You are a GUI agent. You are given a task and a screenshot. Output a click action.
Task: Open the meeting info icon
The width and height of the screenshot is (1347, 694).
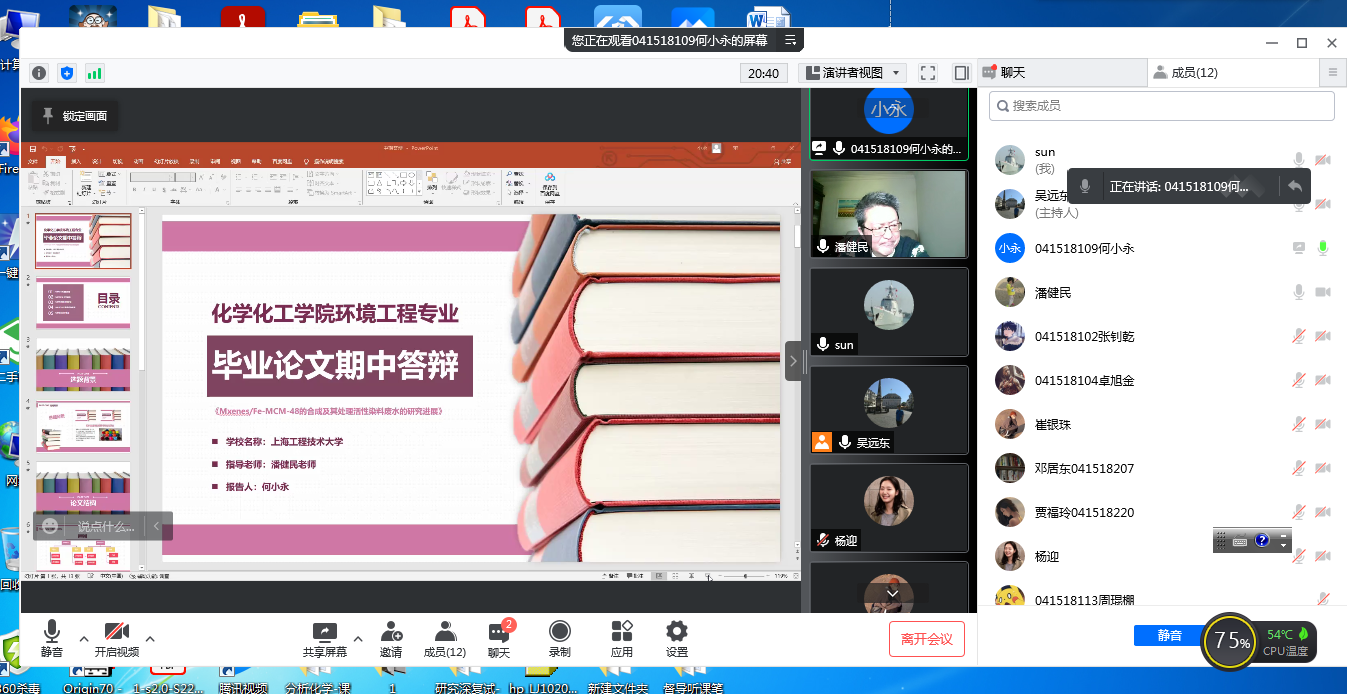(x=39, y=73)
